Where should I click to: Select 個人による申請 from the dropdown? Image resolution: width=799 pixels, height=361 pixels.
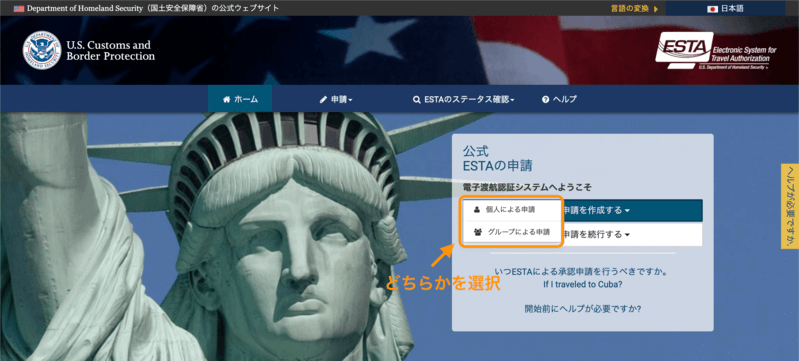[511, 209]
